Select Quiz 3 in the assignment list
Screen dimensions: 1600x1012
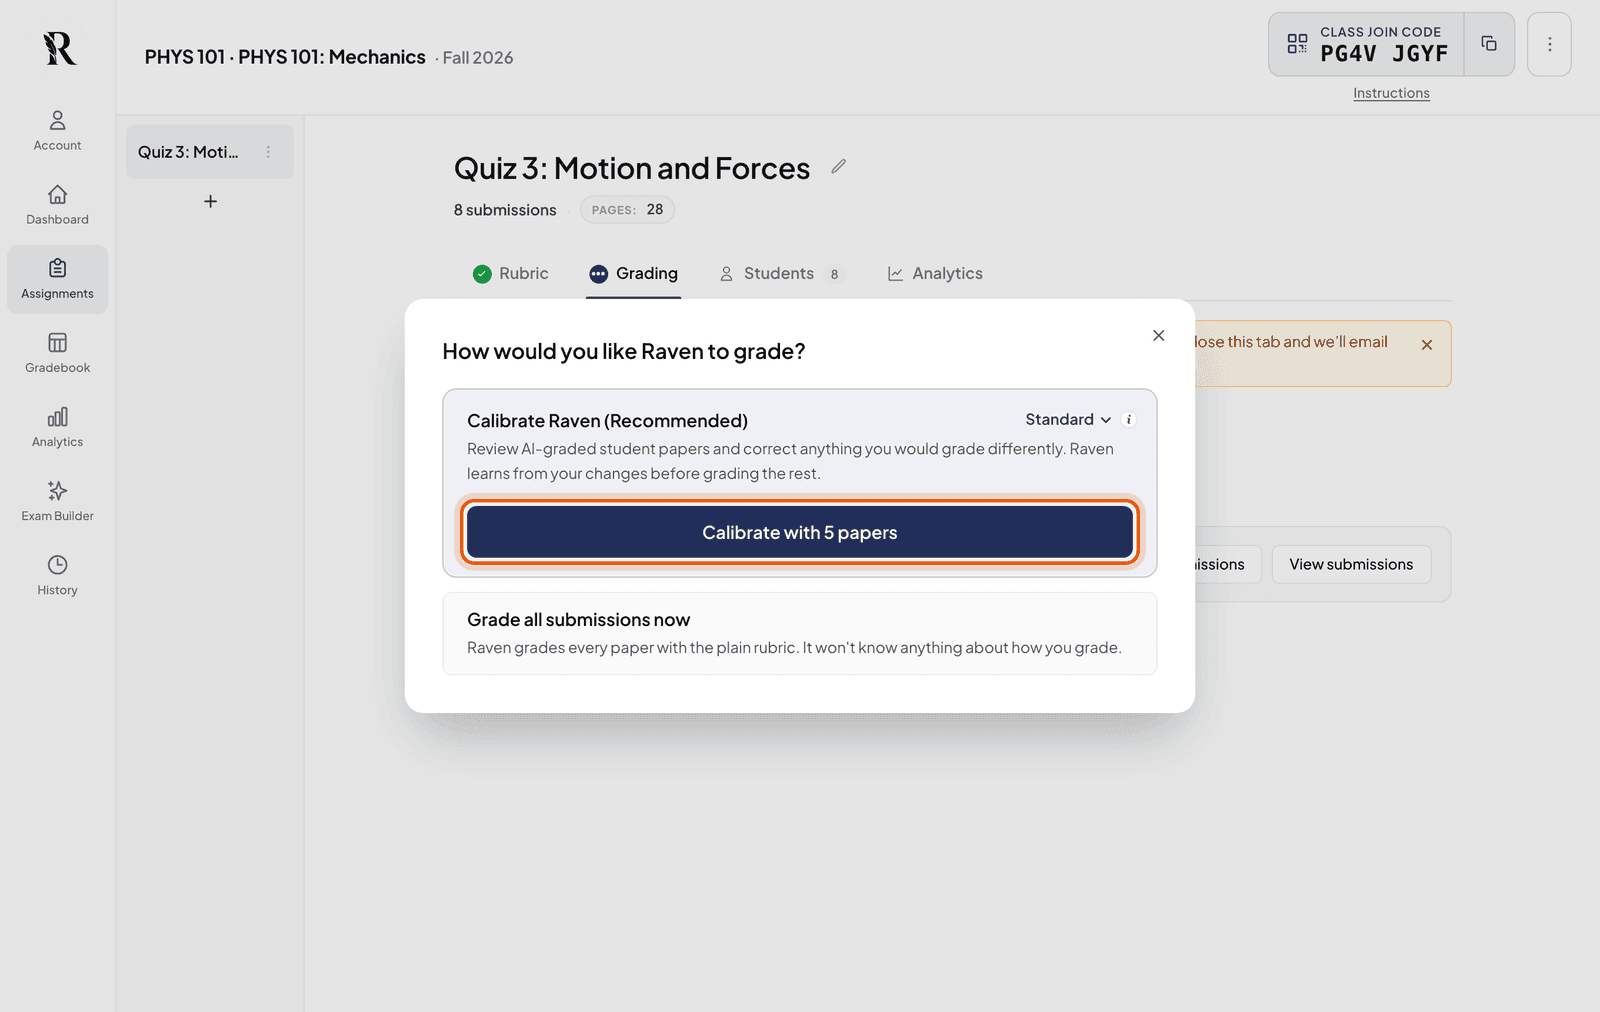coord(210,152)
